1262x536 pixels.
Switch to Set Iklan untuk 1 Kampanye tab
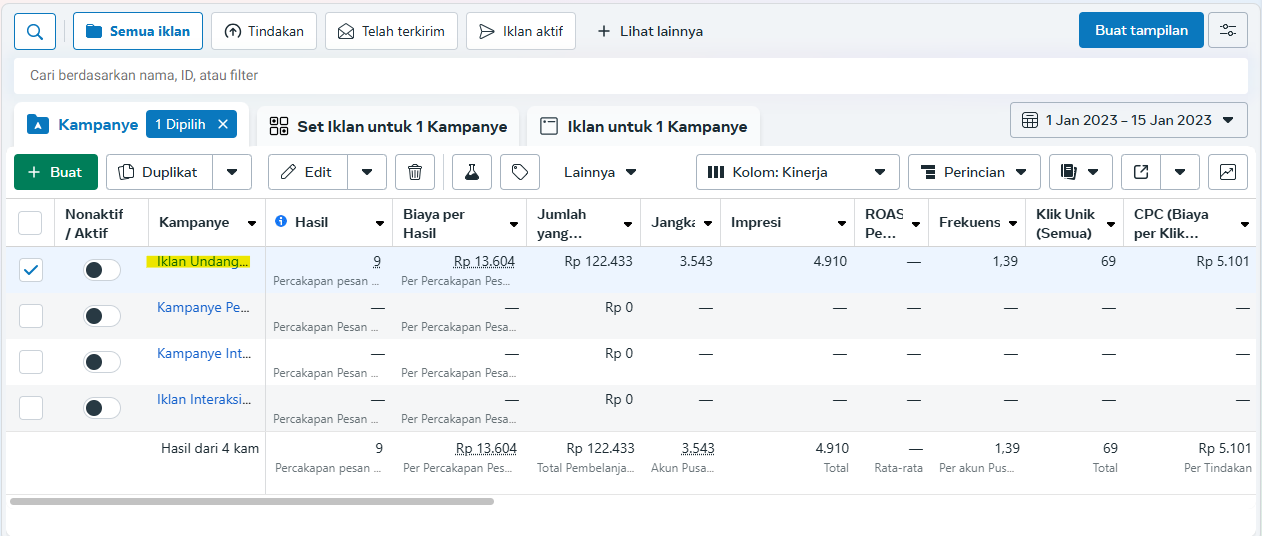388,127
